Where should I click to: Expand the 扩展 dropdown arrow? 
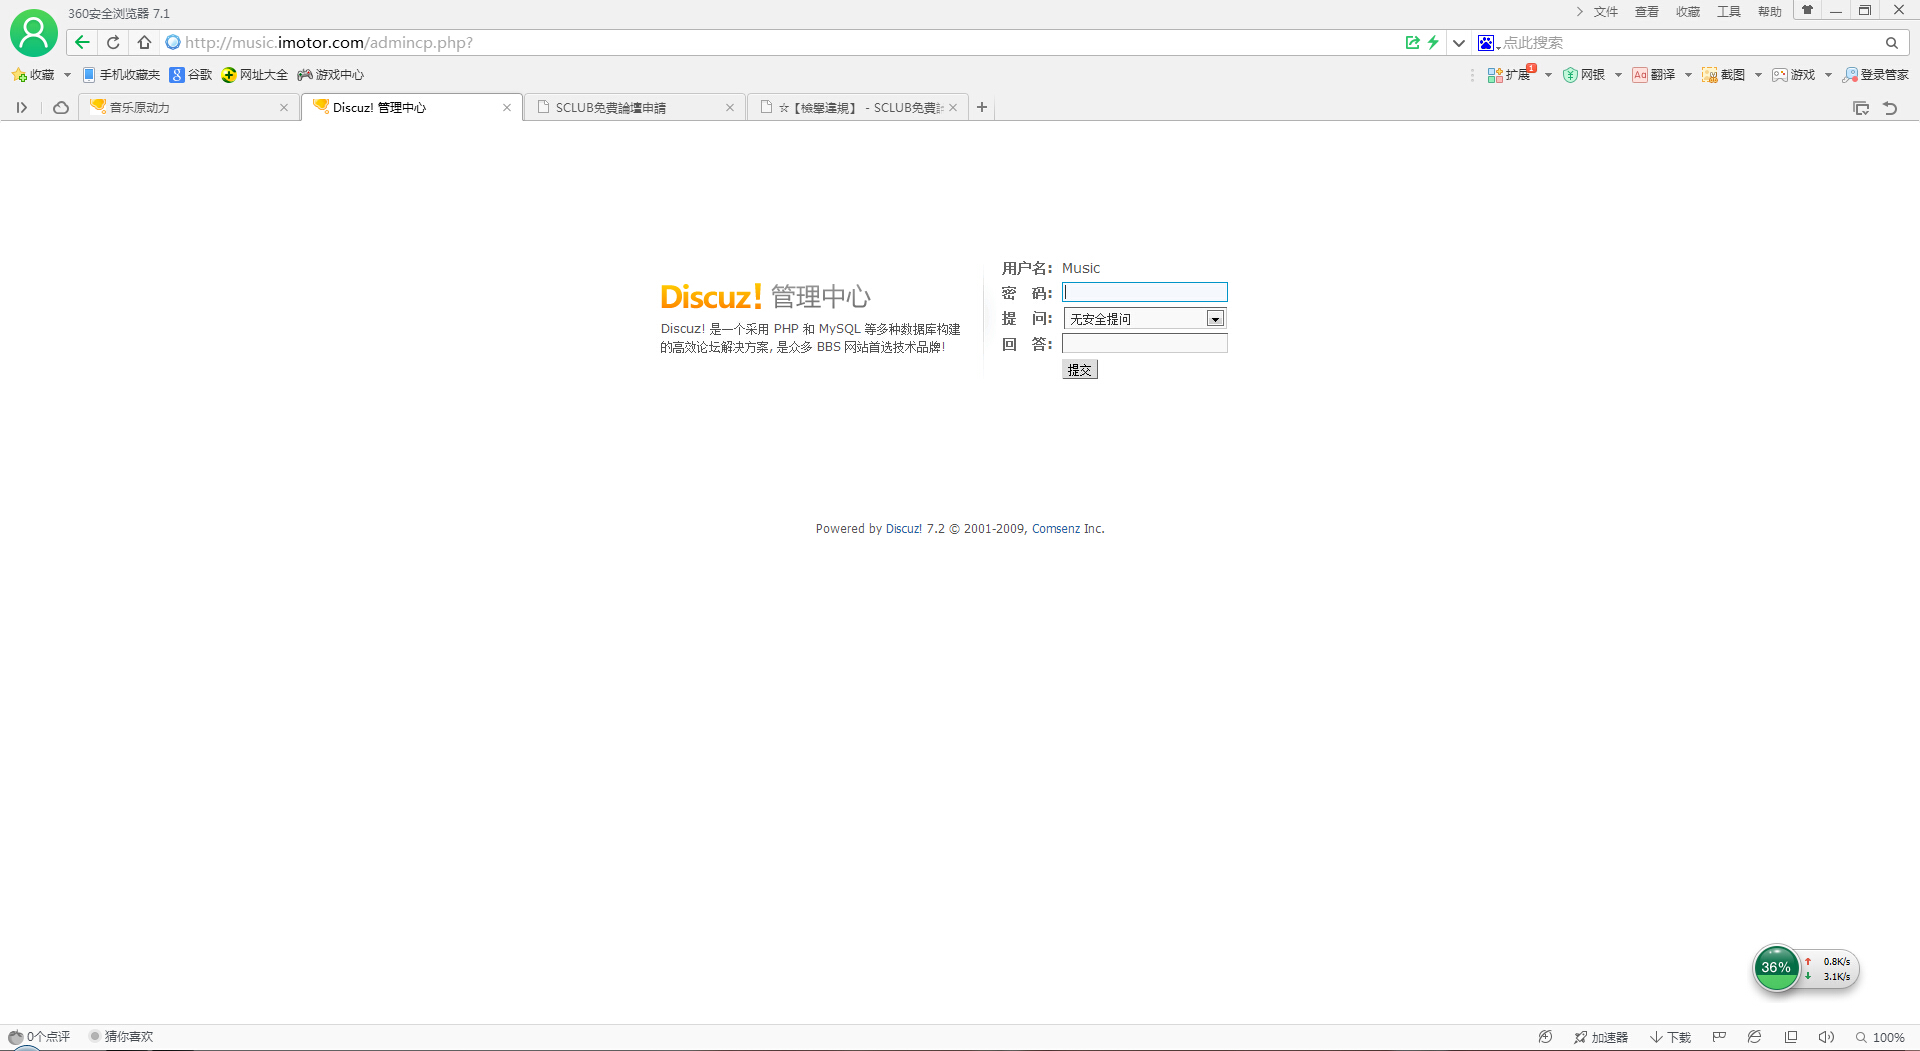[x=1548, y=75]
